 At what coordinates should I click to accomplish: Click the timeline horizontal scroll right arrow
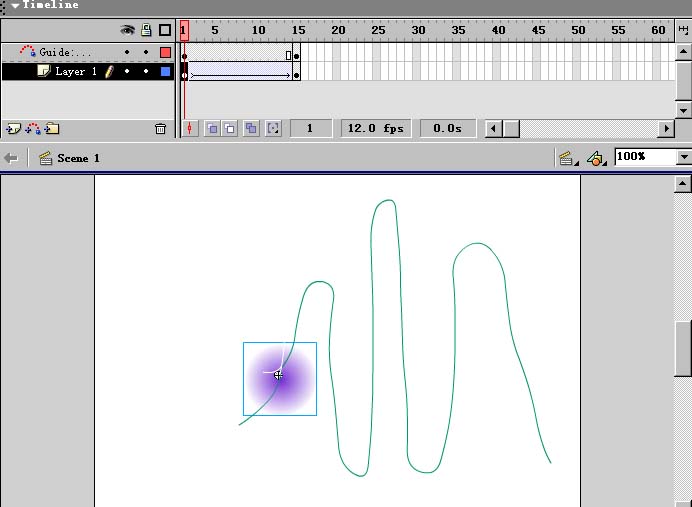click(666, 129)
